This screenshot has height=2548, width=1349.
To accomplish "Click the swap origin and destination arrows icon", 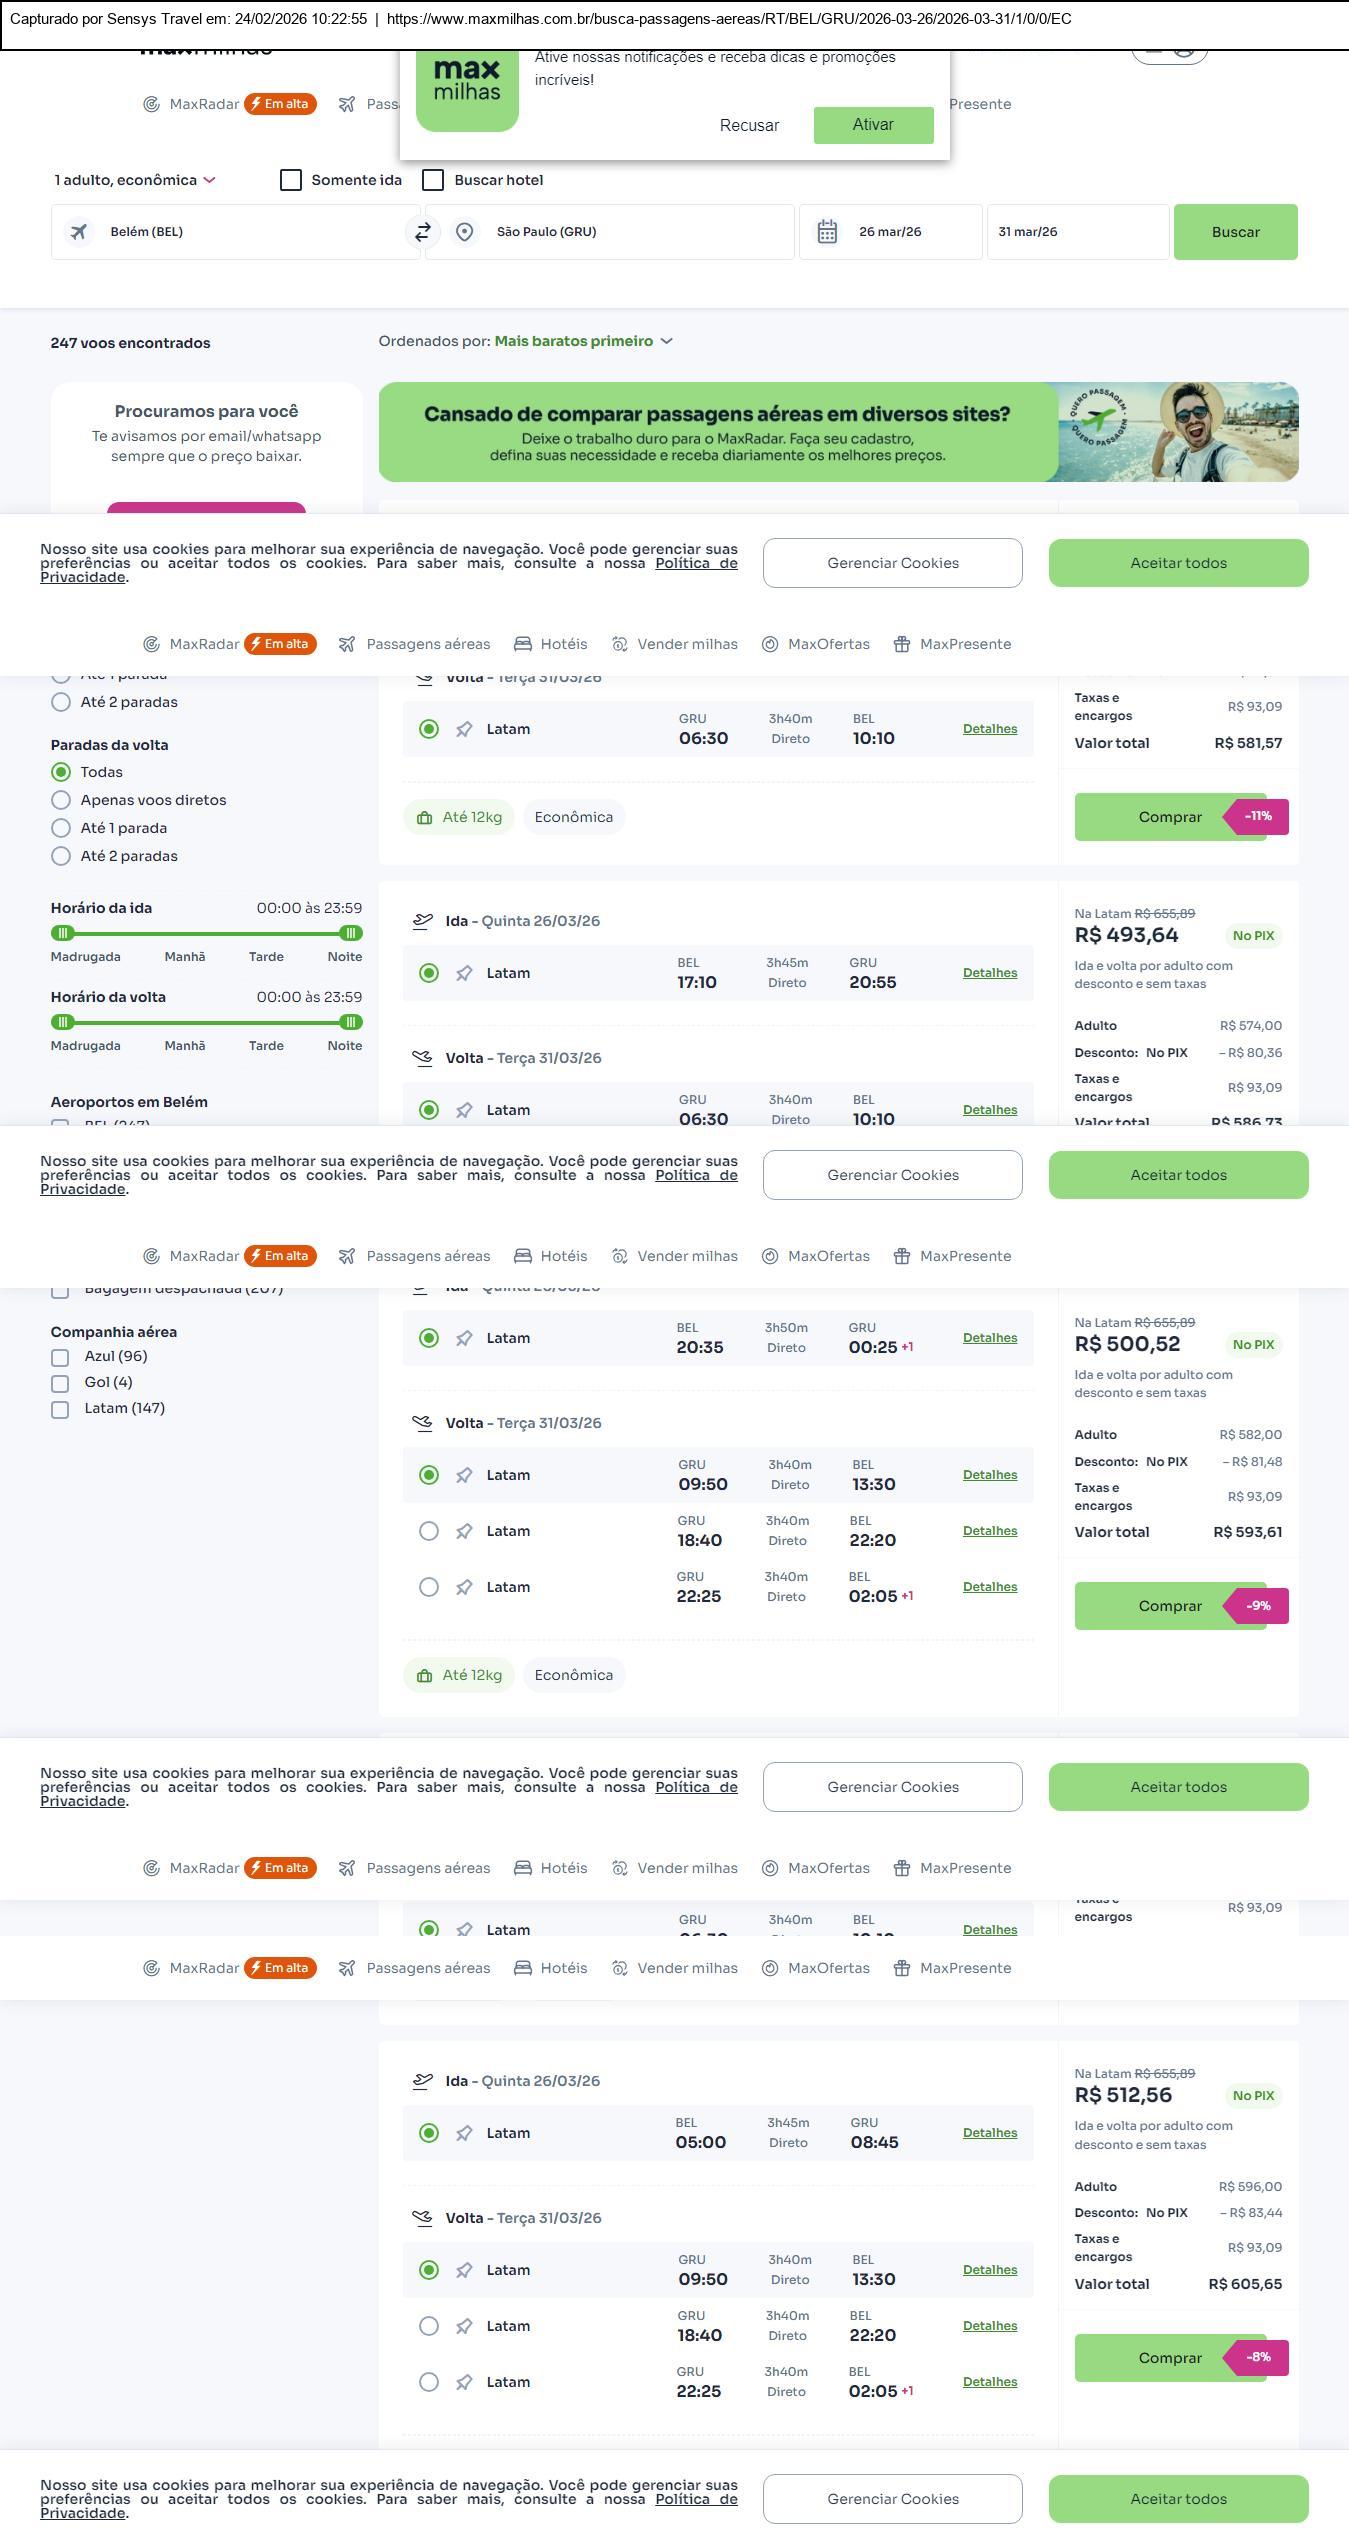I will 423,232.
